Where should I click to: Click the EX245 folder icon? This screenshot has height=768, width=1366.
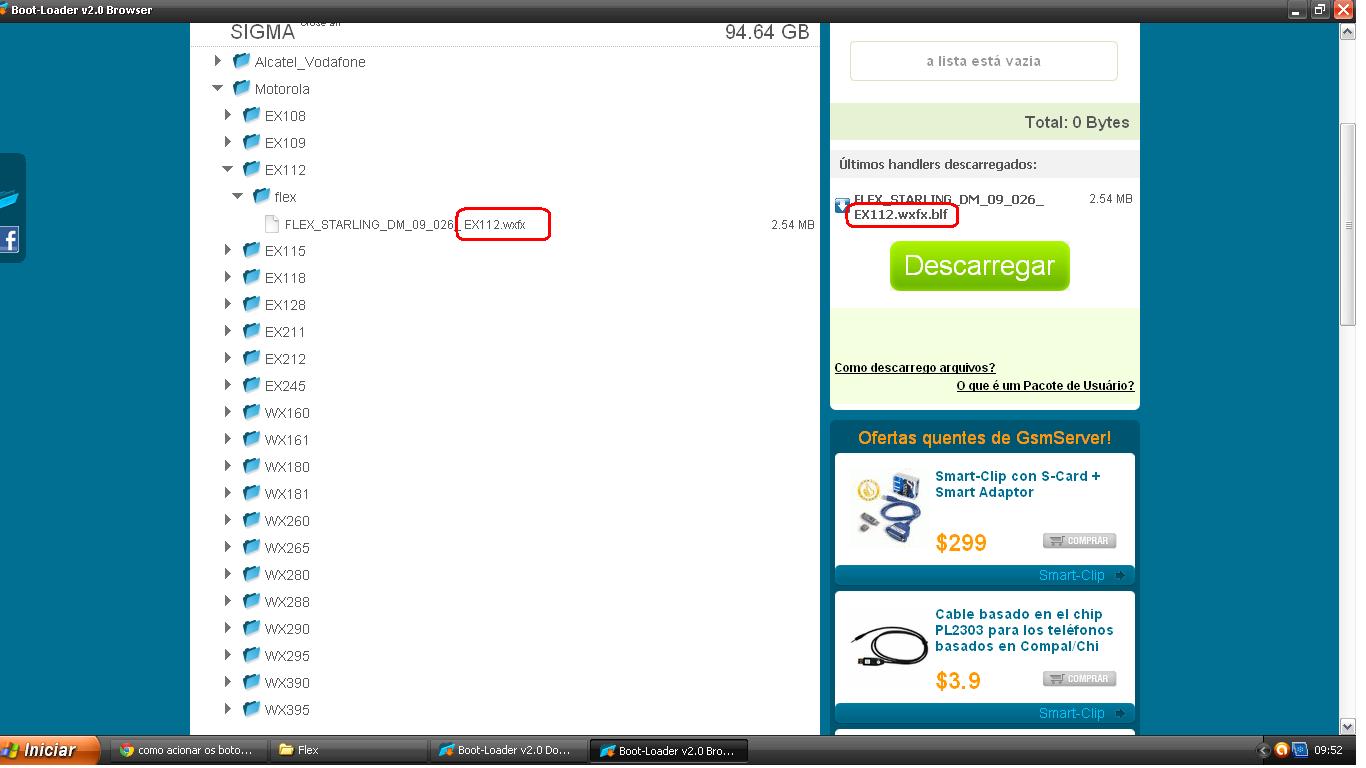click(252, 385)
